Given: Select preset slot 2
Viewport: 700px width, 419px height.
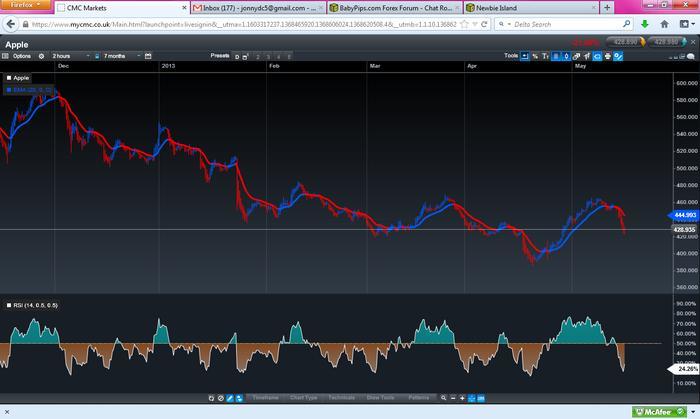Looking at the screenshot, I should tap(258, 57).
